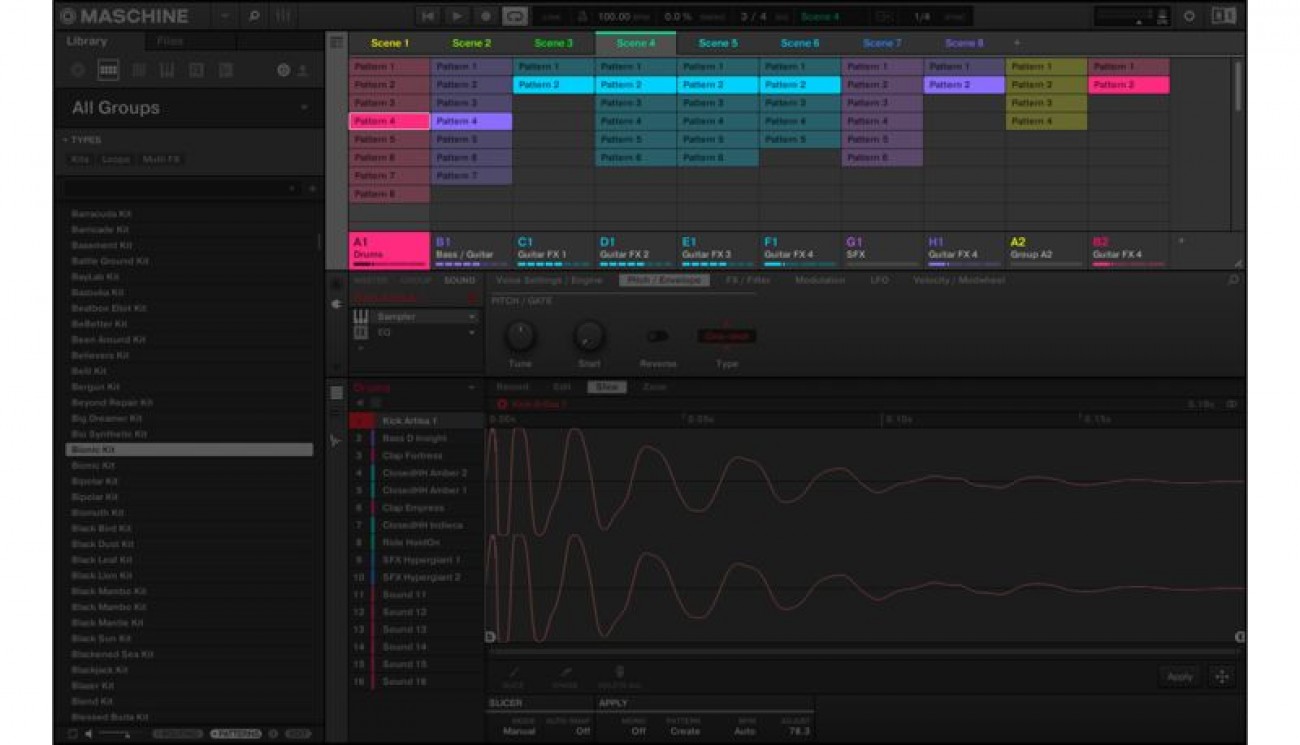
Task: Add a new scene with plus button
Action: pyautogui.click(x=1017, y=43)
